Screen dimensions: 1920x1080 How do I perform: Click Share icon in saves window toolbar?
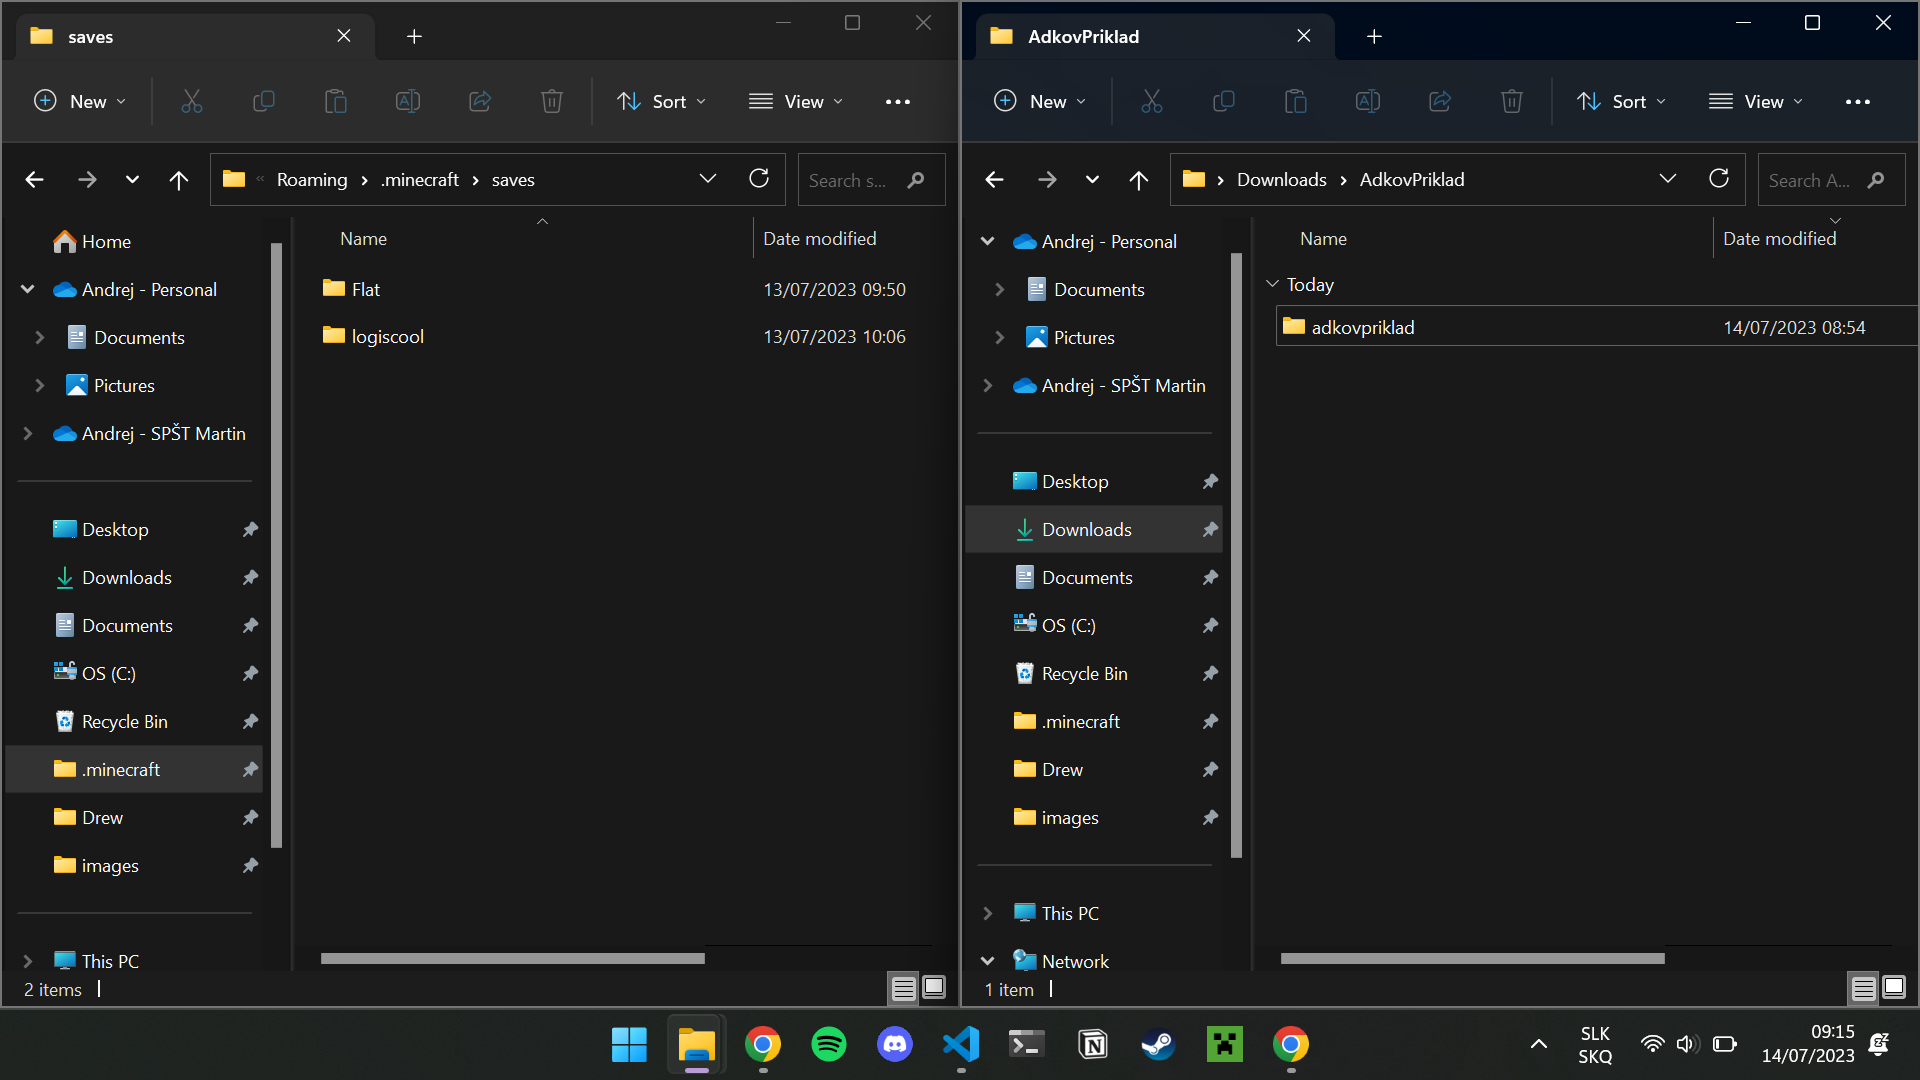coord(480,101)
